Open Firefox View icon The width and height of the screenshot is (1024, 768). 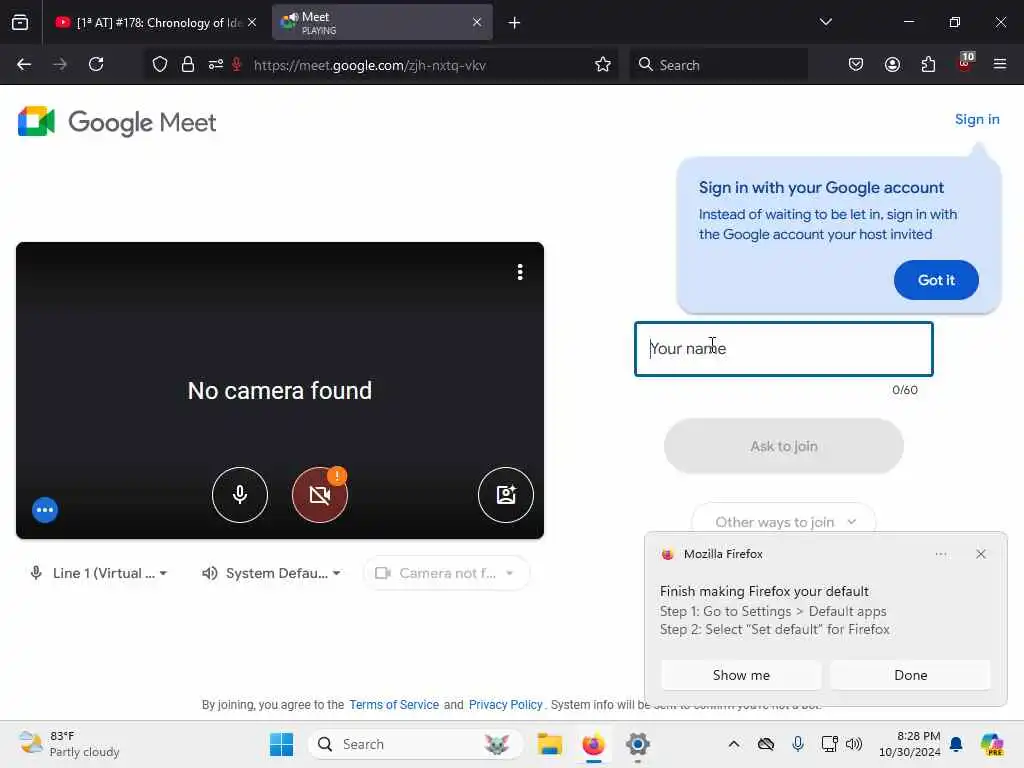click(x=20, y=23)
